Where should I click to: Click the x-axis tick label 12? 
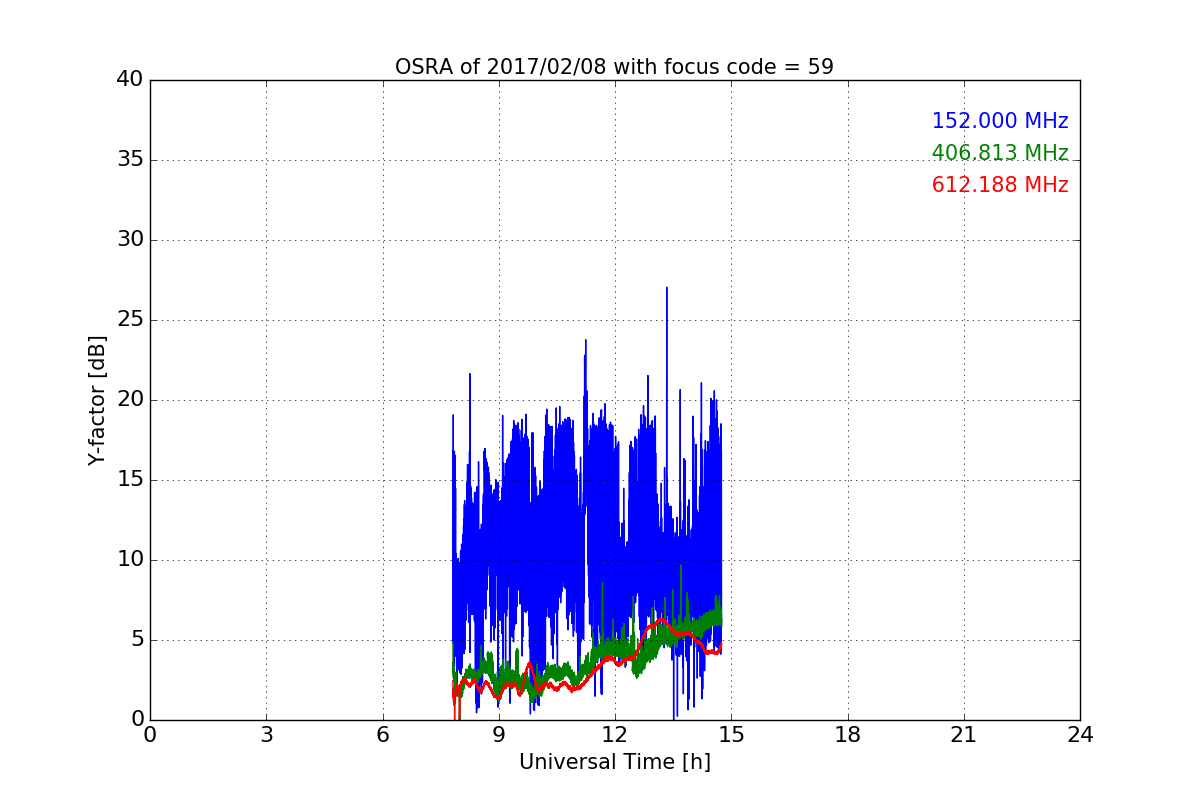tap(615, 735)
